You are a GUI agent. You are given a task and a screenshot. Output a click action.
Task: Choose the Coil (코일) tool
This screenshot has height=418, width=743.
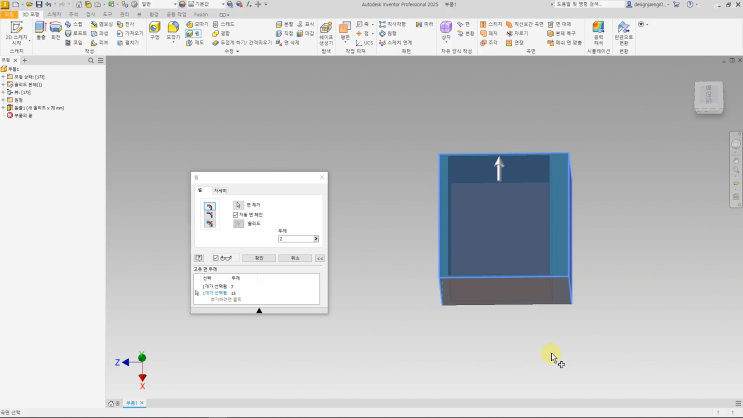coord(73,43)
